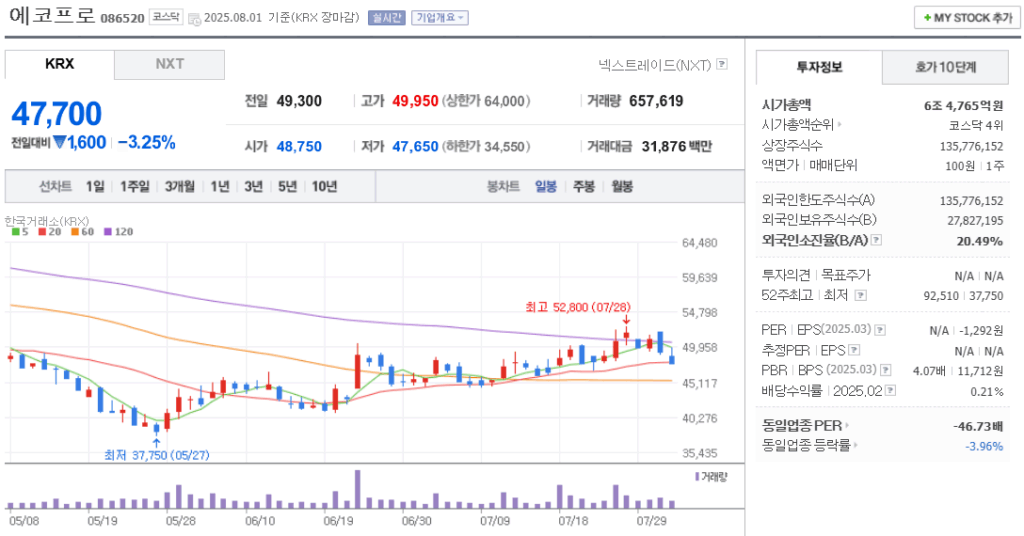Click orange 60-day moving average legend swatch

pos(75,232)
